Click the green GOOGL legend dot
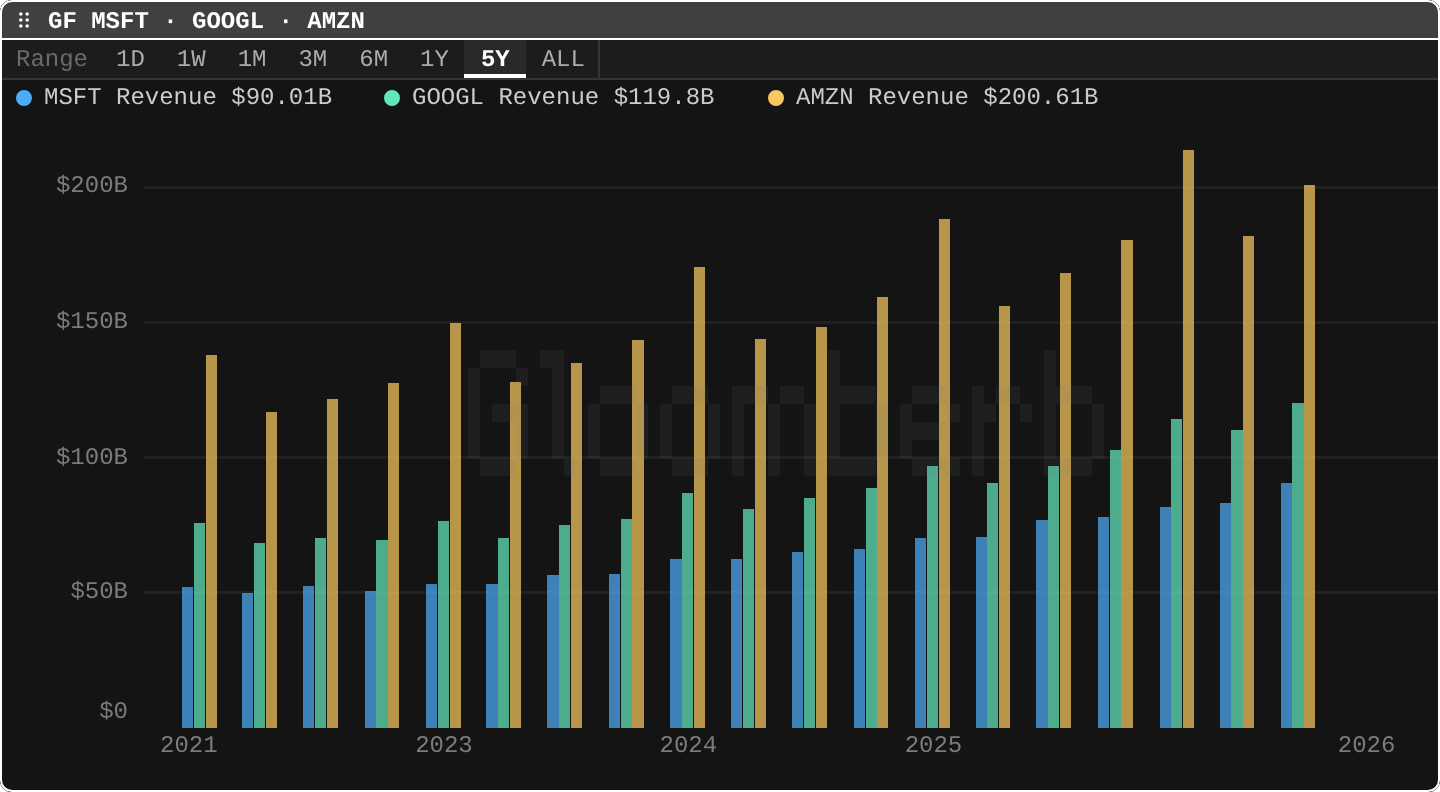 pyautogui.click(x=392, y=98)
